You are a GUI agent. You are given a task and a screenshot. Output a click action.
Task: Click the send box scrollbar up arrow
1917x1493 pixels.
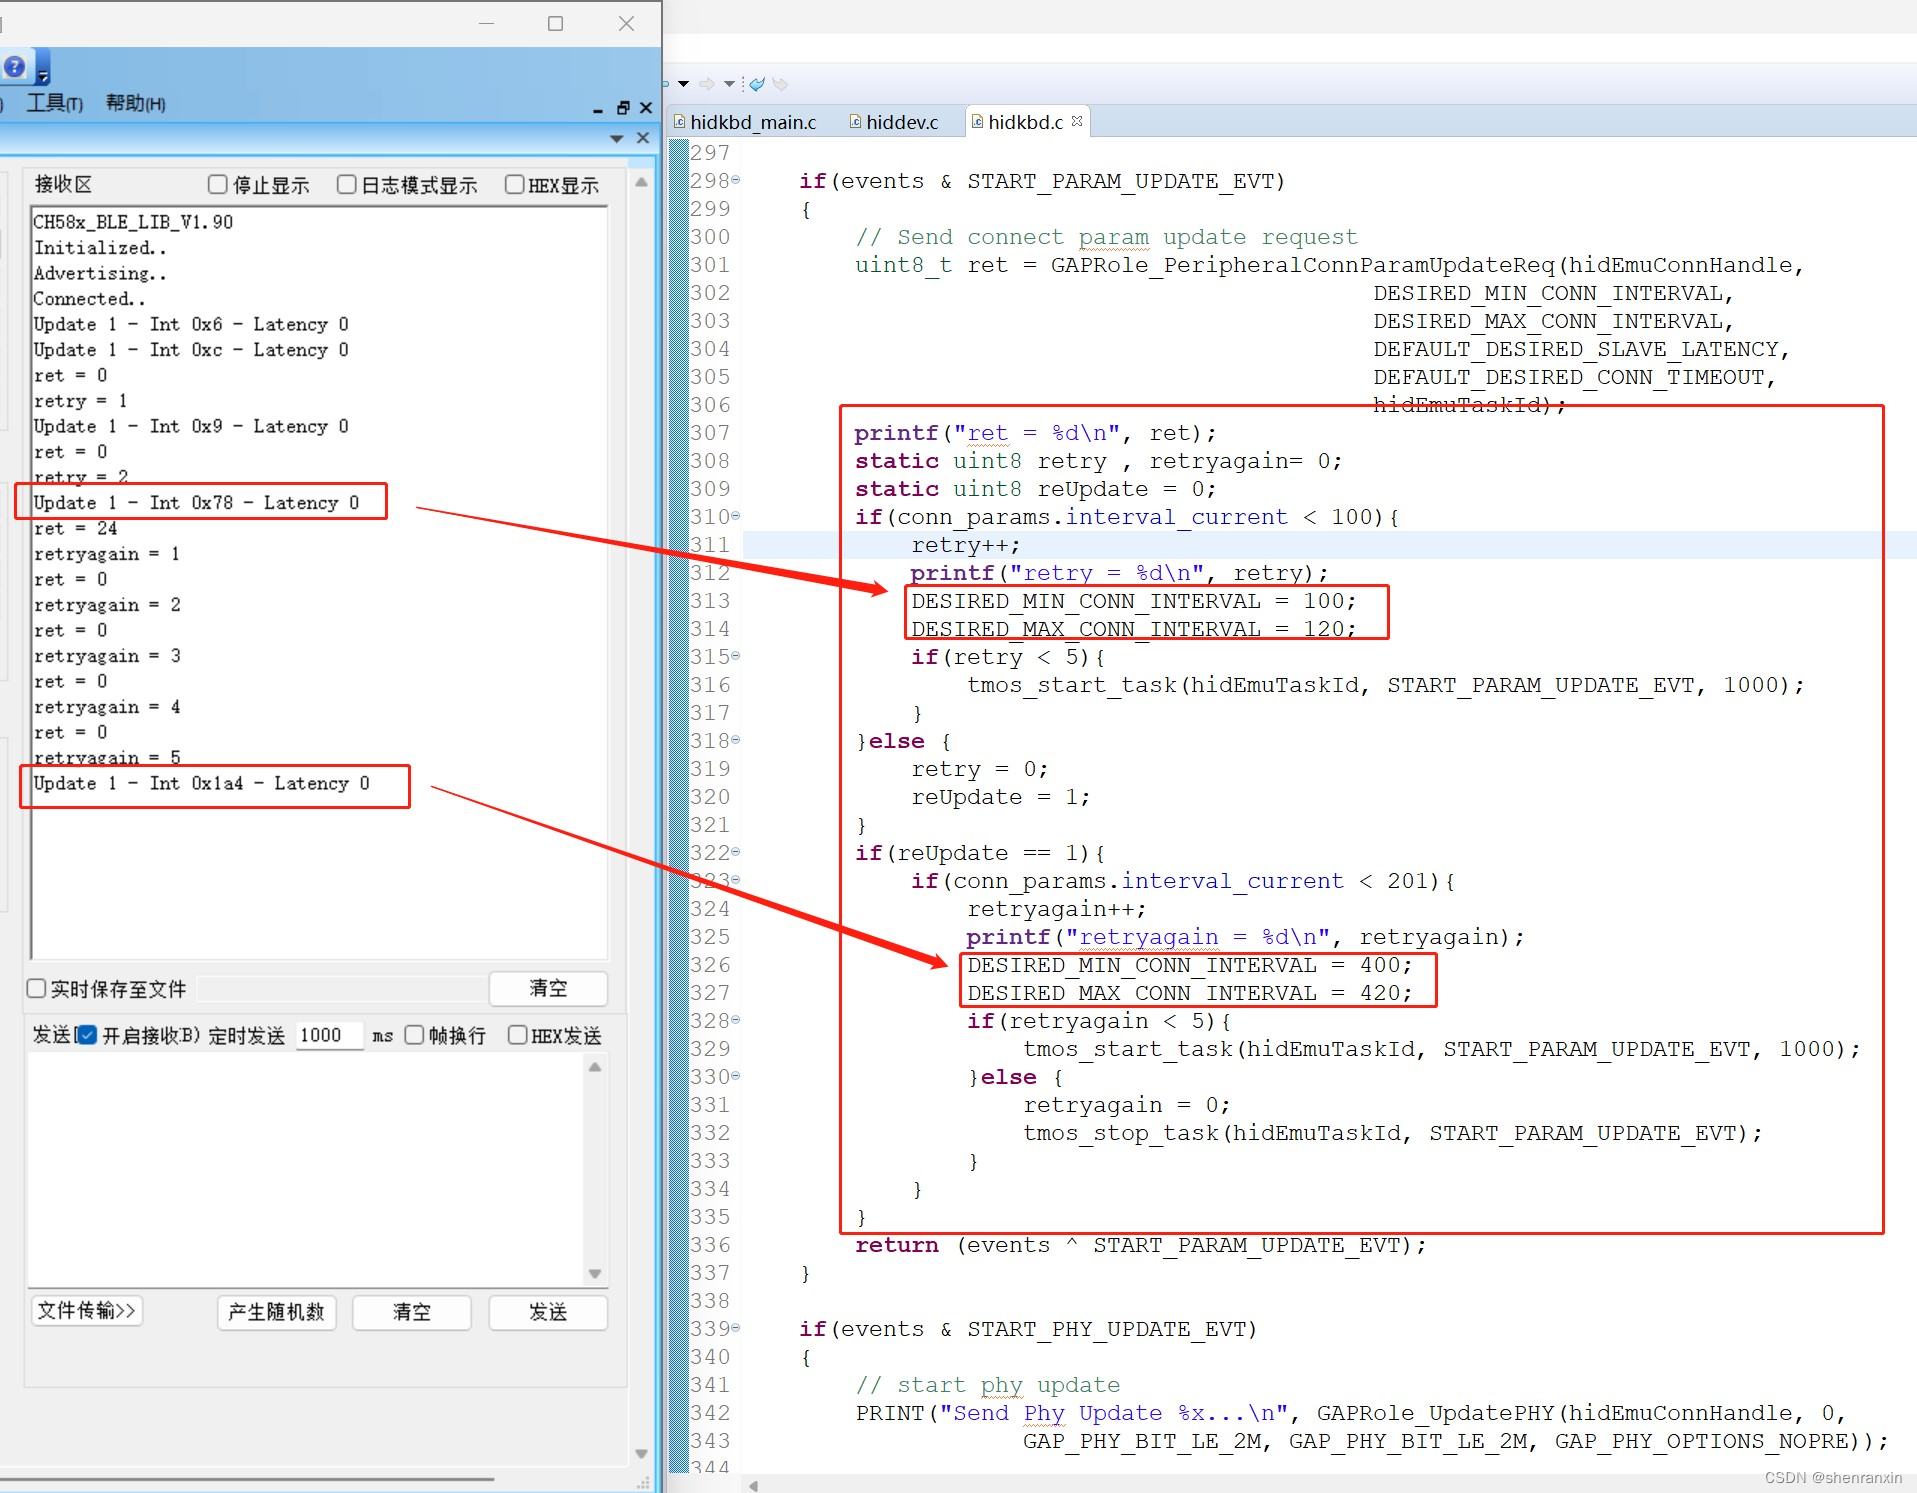pyautogui.click(x=595, y=1067)
